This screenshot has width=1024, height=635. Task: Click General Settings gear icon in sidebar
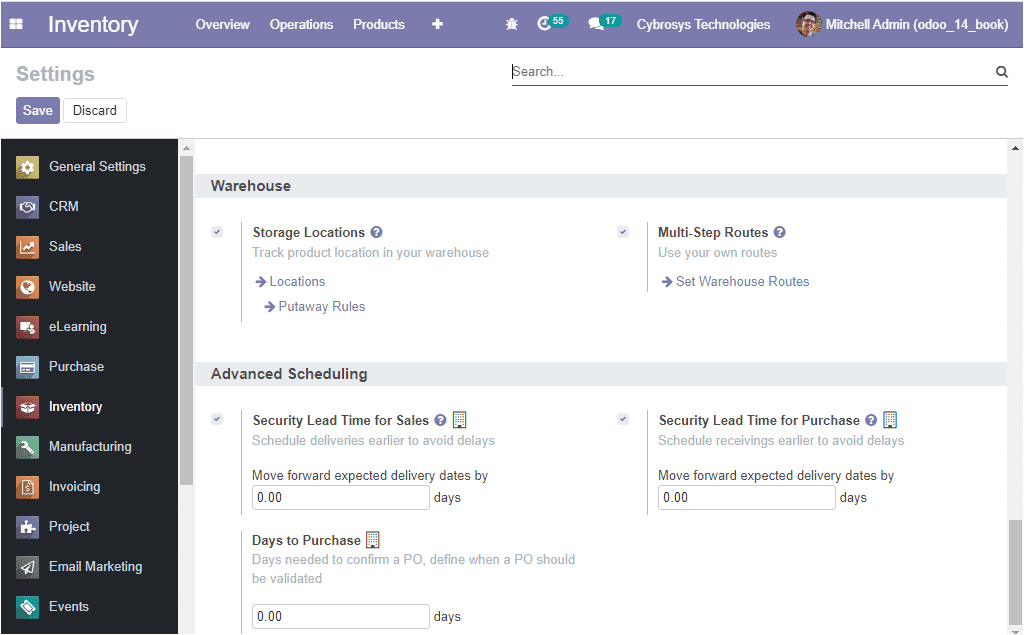pyautogui.click(x=27, y=167)
